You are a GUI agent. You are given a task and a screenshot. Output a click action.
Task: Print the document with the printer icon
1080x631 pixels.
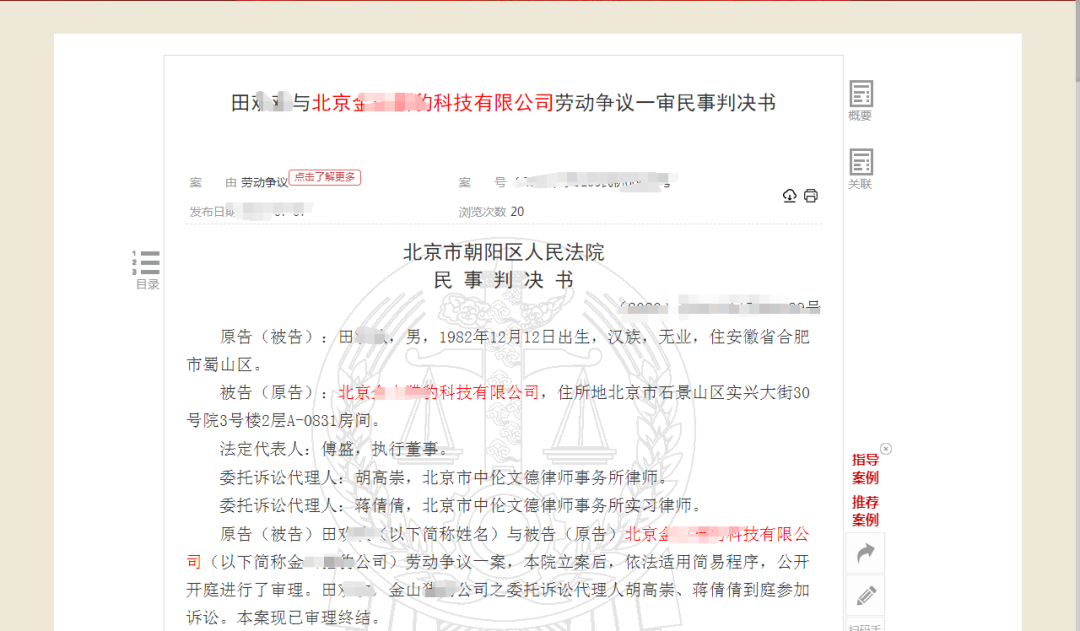point(810,196)
